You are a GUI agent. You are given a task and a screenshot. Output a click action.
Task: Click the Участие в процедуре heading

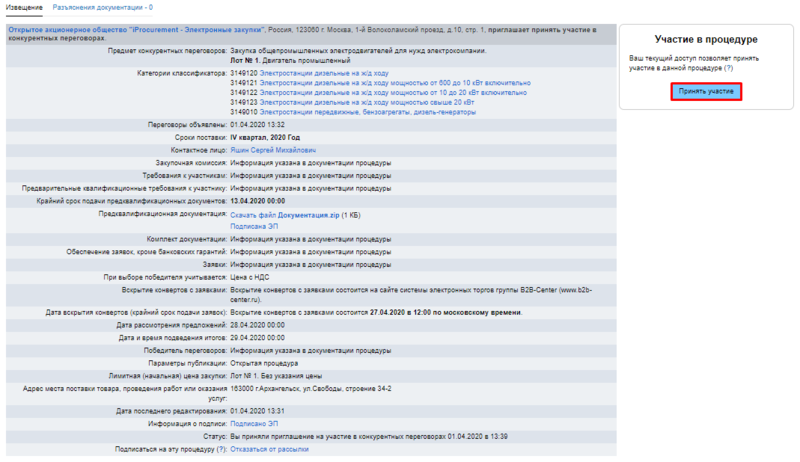706,39
